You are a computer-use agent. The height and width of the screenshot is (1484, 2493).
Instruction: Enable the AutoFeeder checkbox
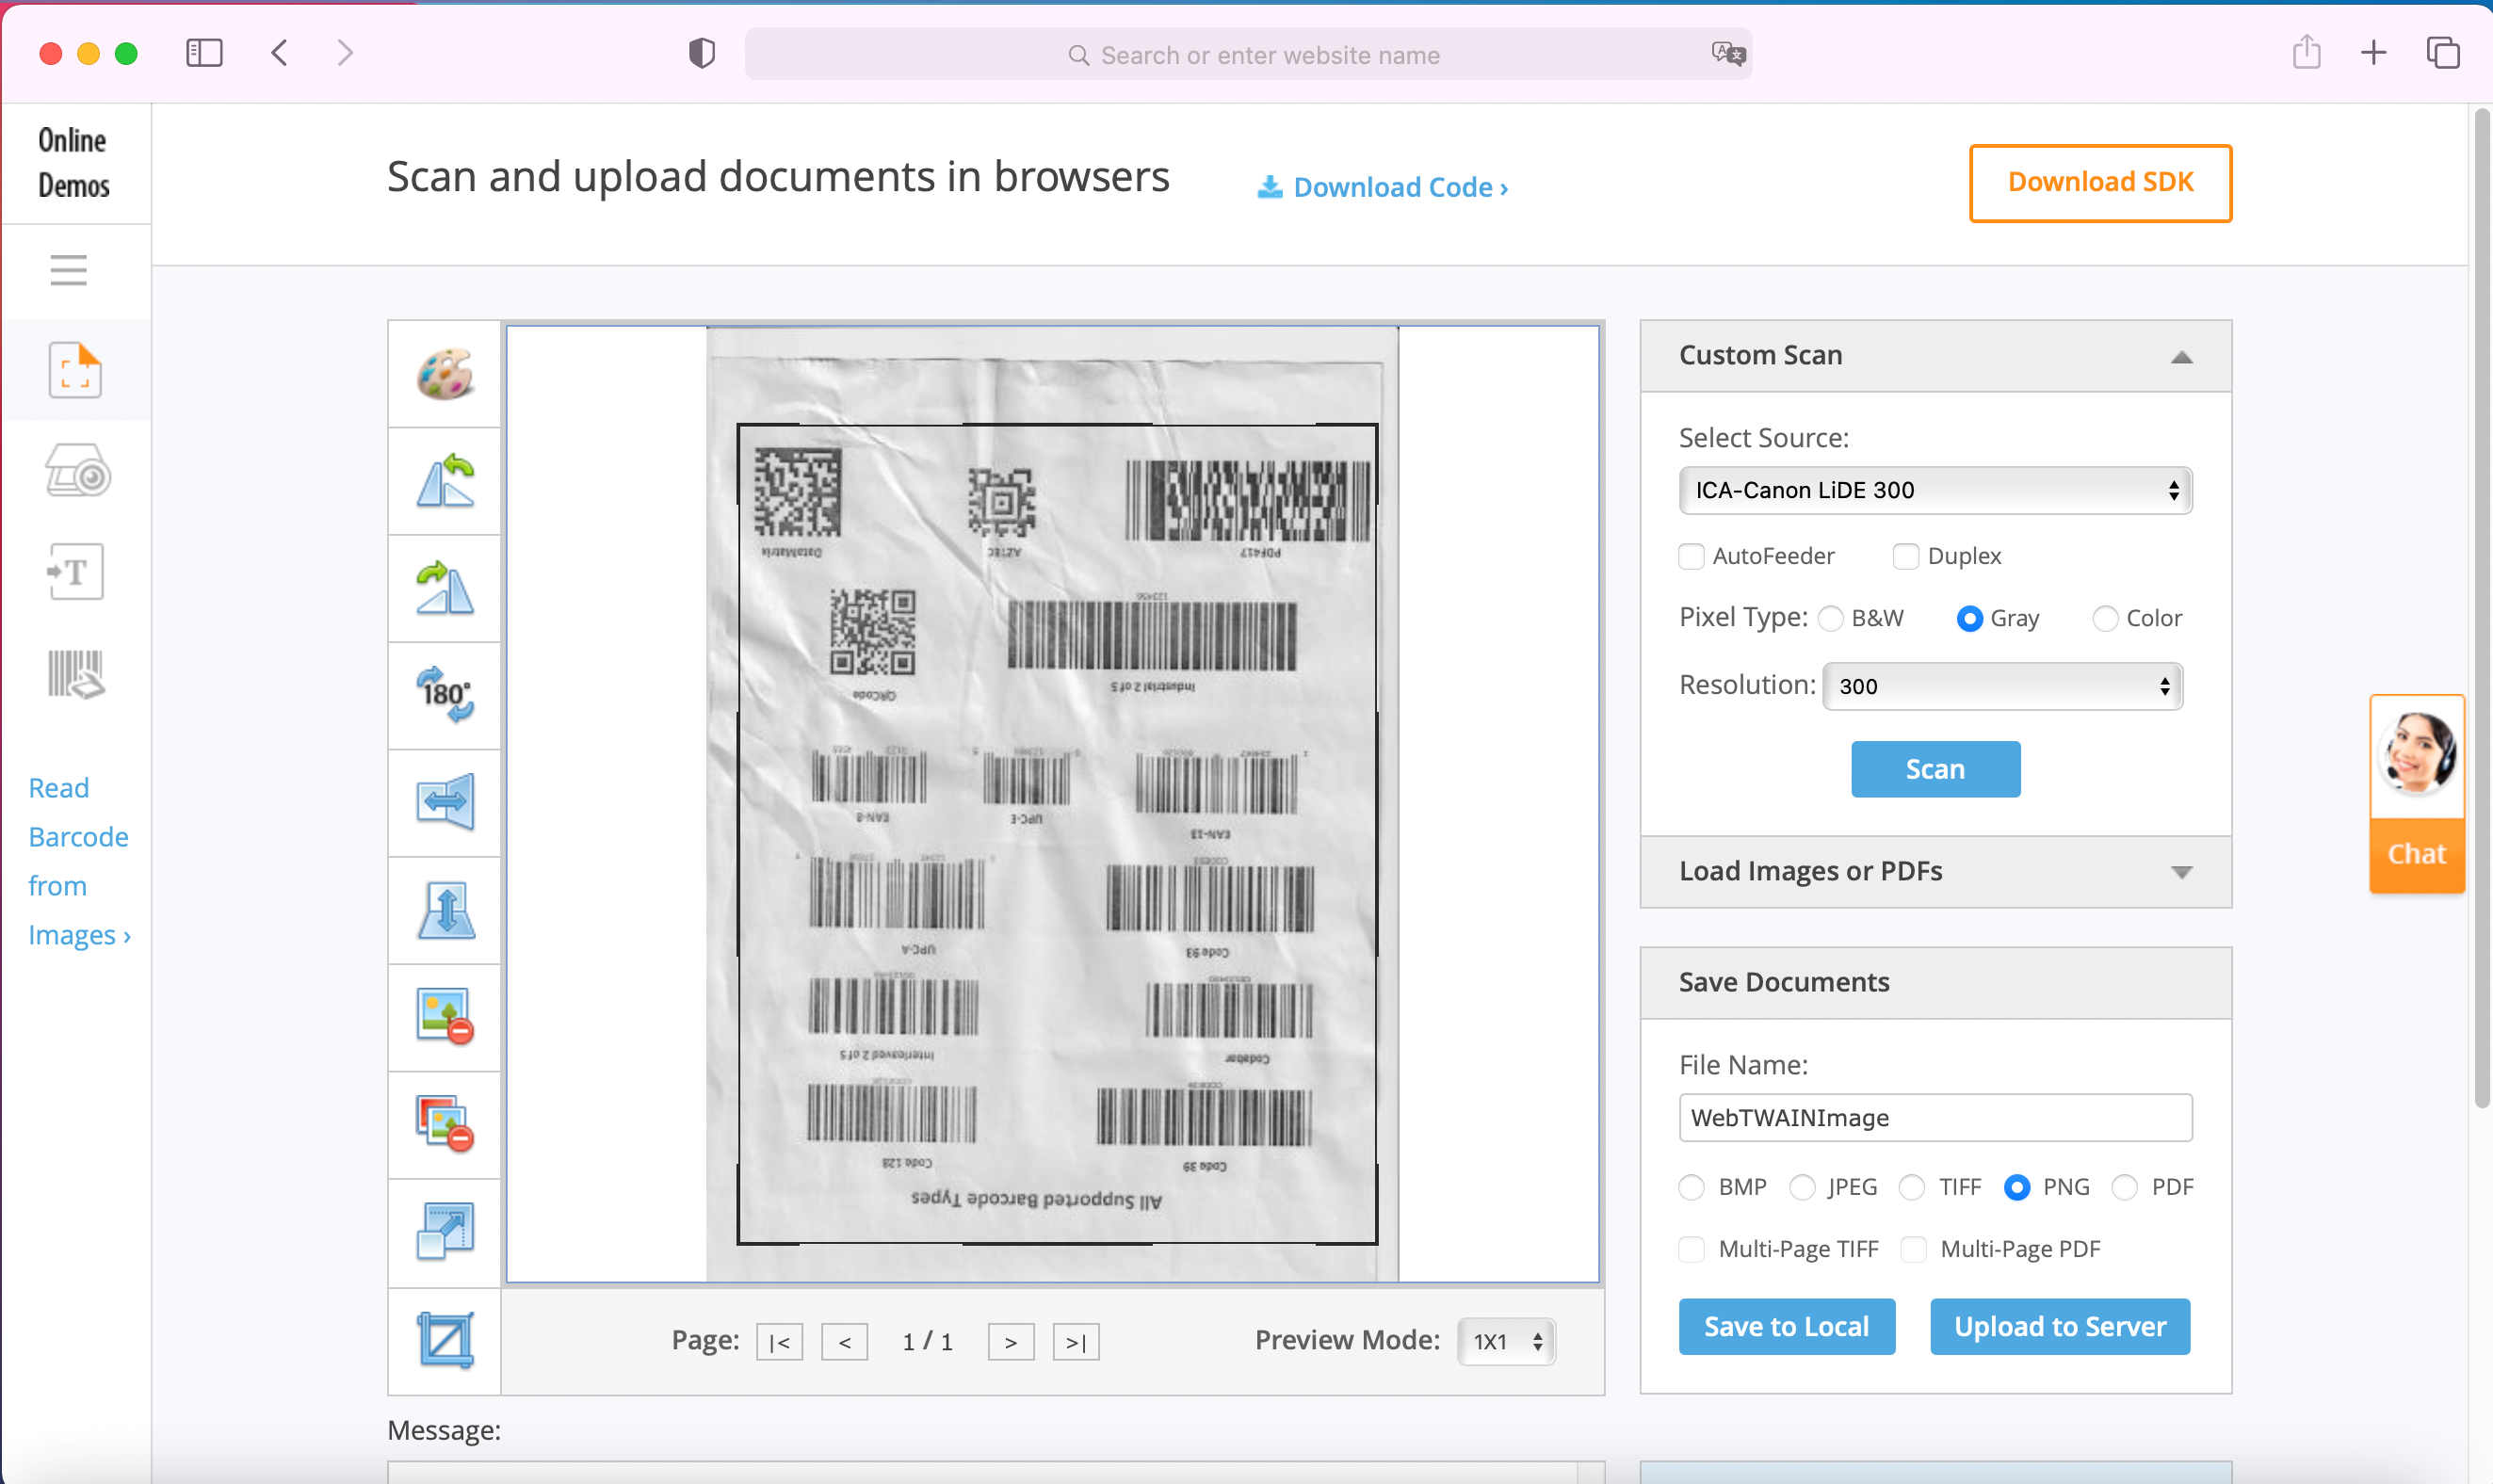click(x=1691, y=556)
